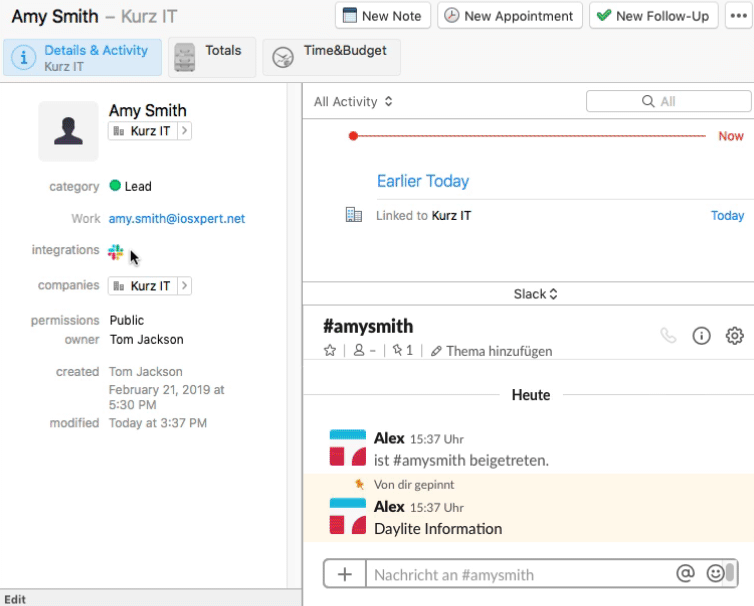Click the owner Tom Jackson value
This screenshot has height=606, width=754.
(x=147, y=340)
